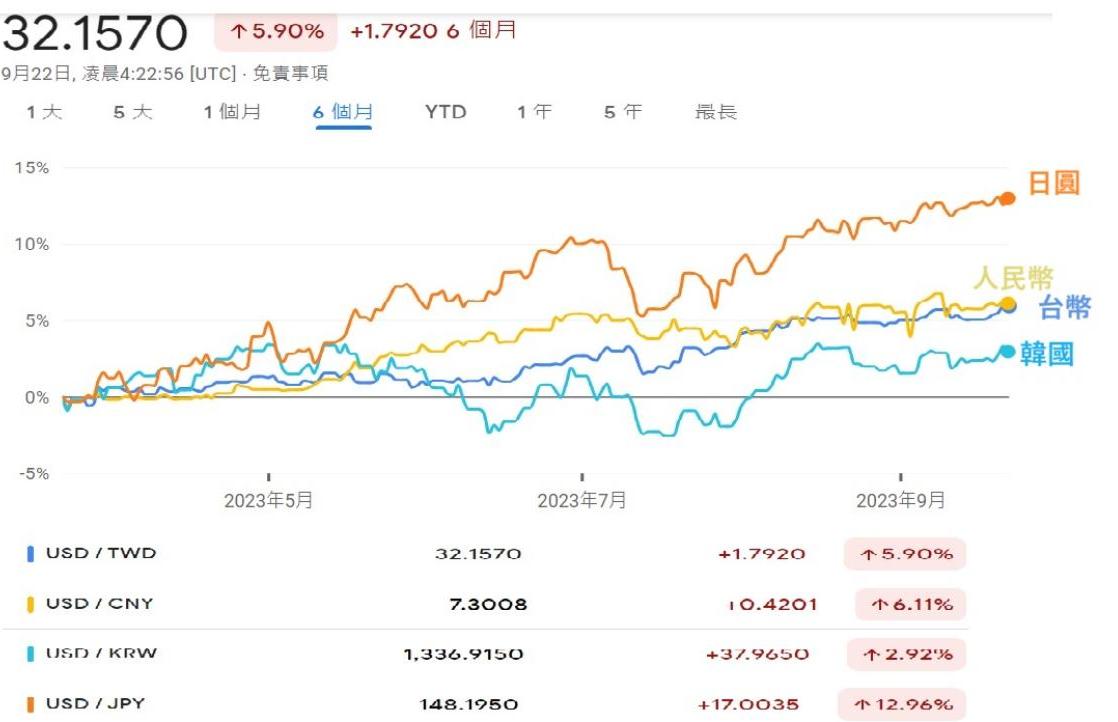Switch to the YTD time range
Image resolution: width=1118 pixels, height=722 pixels.
click(x=444, y=112)
